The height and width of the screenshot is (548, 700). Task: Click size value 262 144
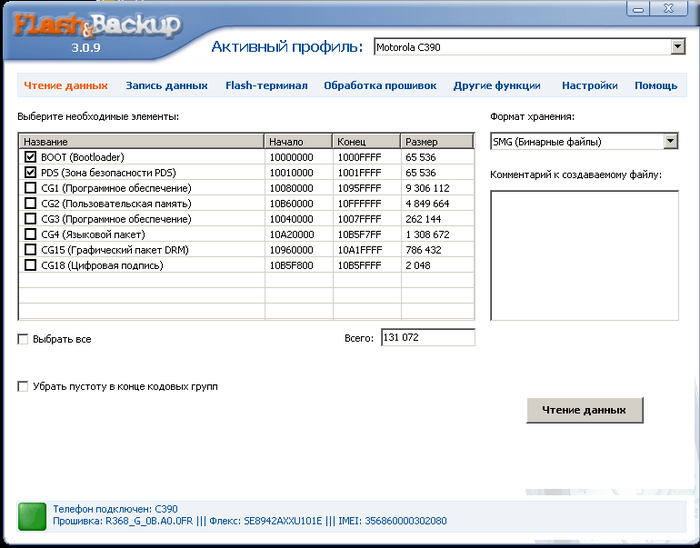(x=423, y=219)
